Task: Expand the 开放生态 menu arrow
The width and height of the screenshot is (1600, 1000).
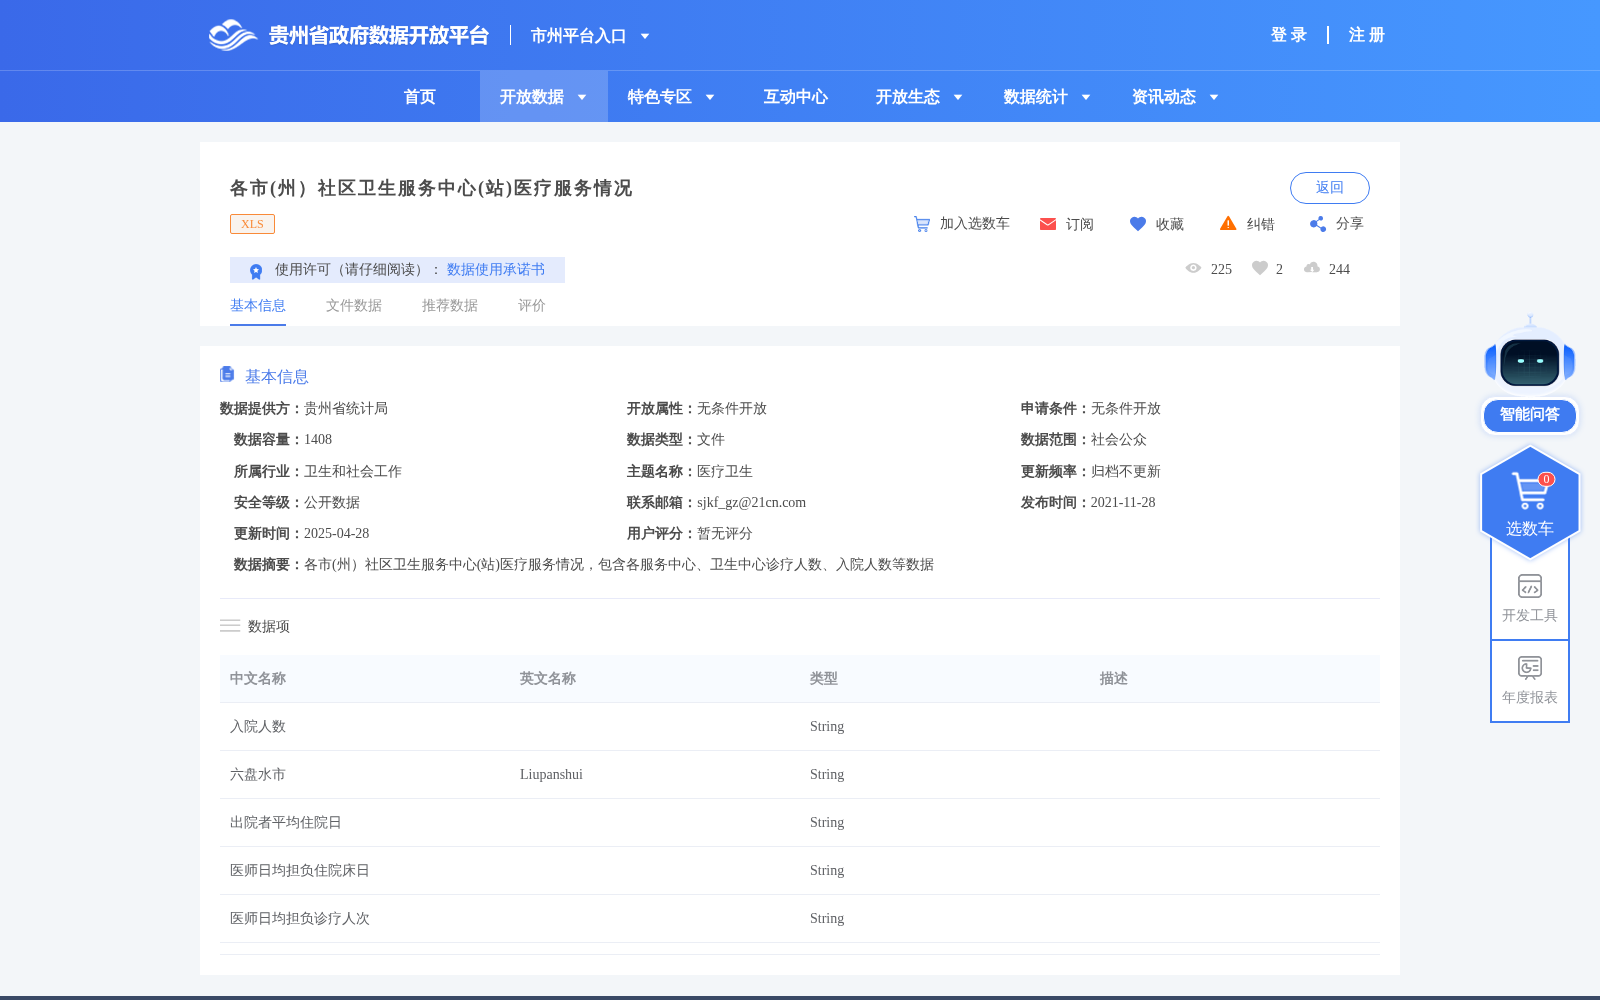Action: [x=958, y=97]
